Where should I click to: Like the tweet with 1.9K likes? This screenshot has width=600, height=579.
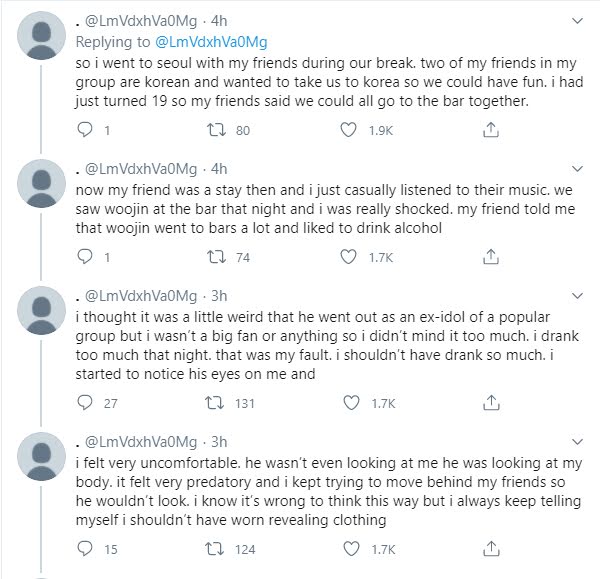(x=349, y=130)
